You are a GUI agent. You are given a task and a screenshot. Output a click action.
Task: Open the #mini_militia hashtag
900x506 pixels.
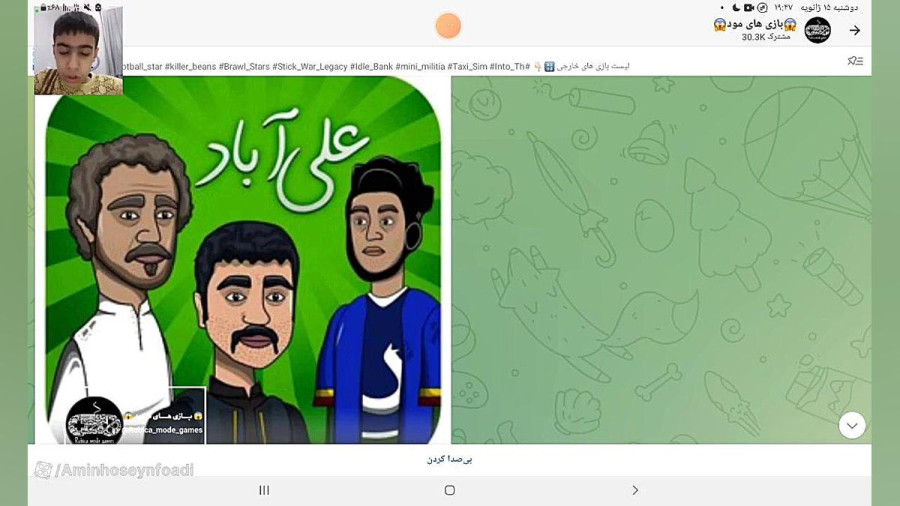pyautogui.click(x=420, y=67)
